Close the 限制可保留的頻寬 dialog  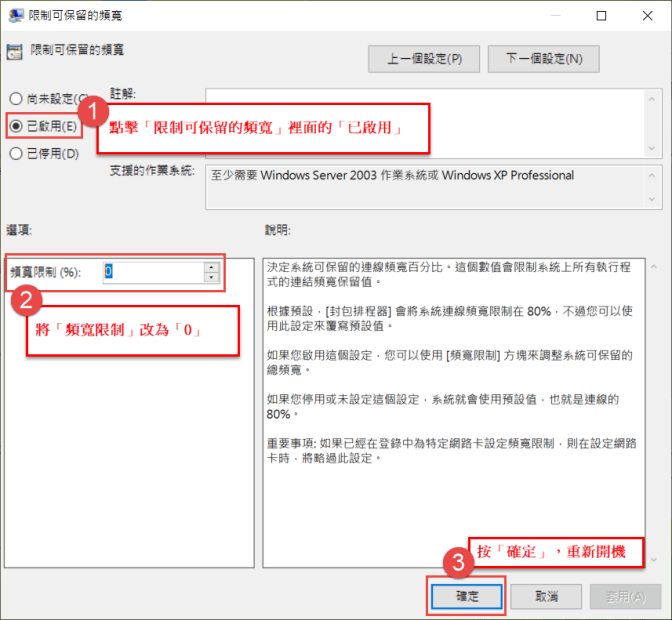[648, 16]
